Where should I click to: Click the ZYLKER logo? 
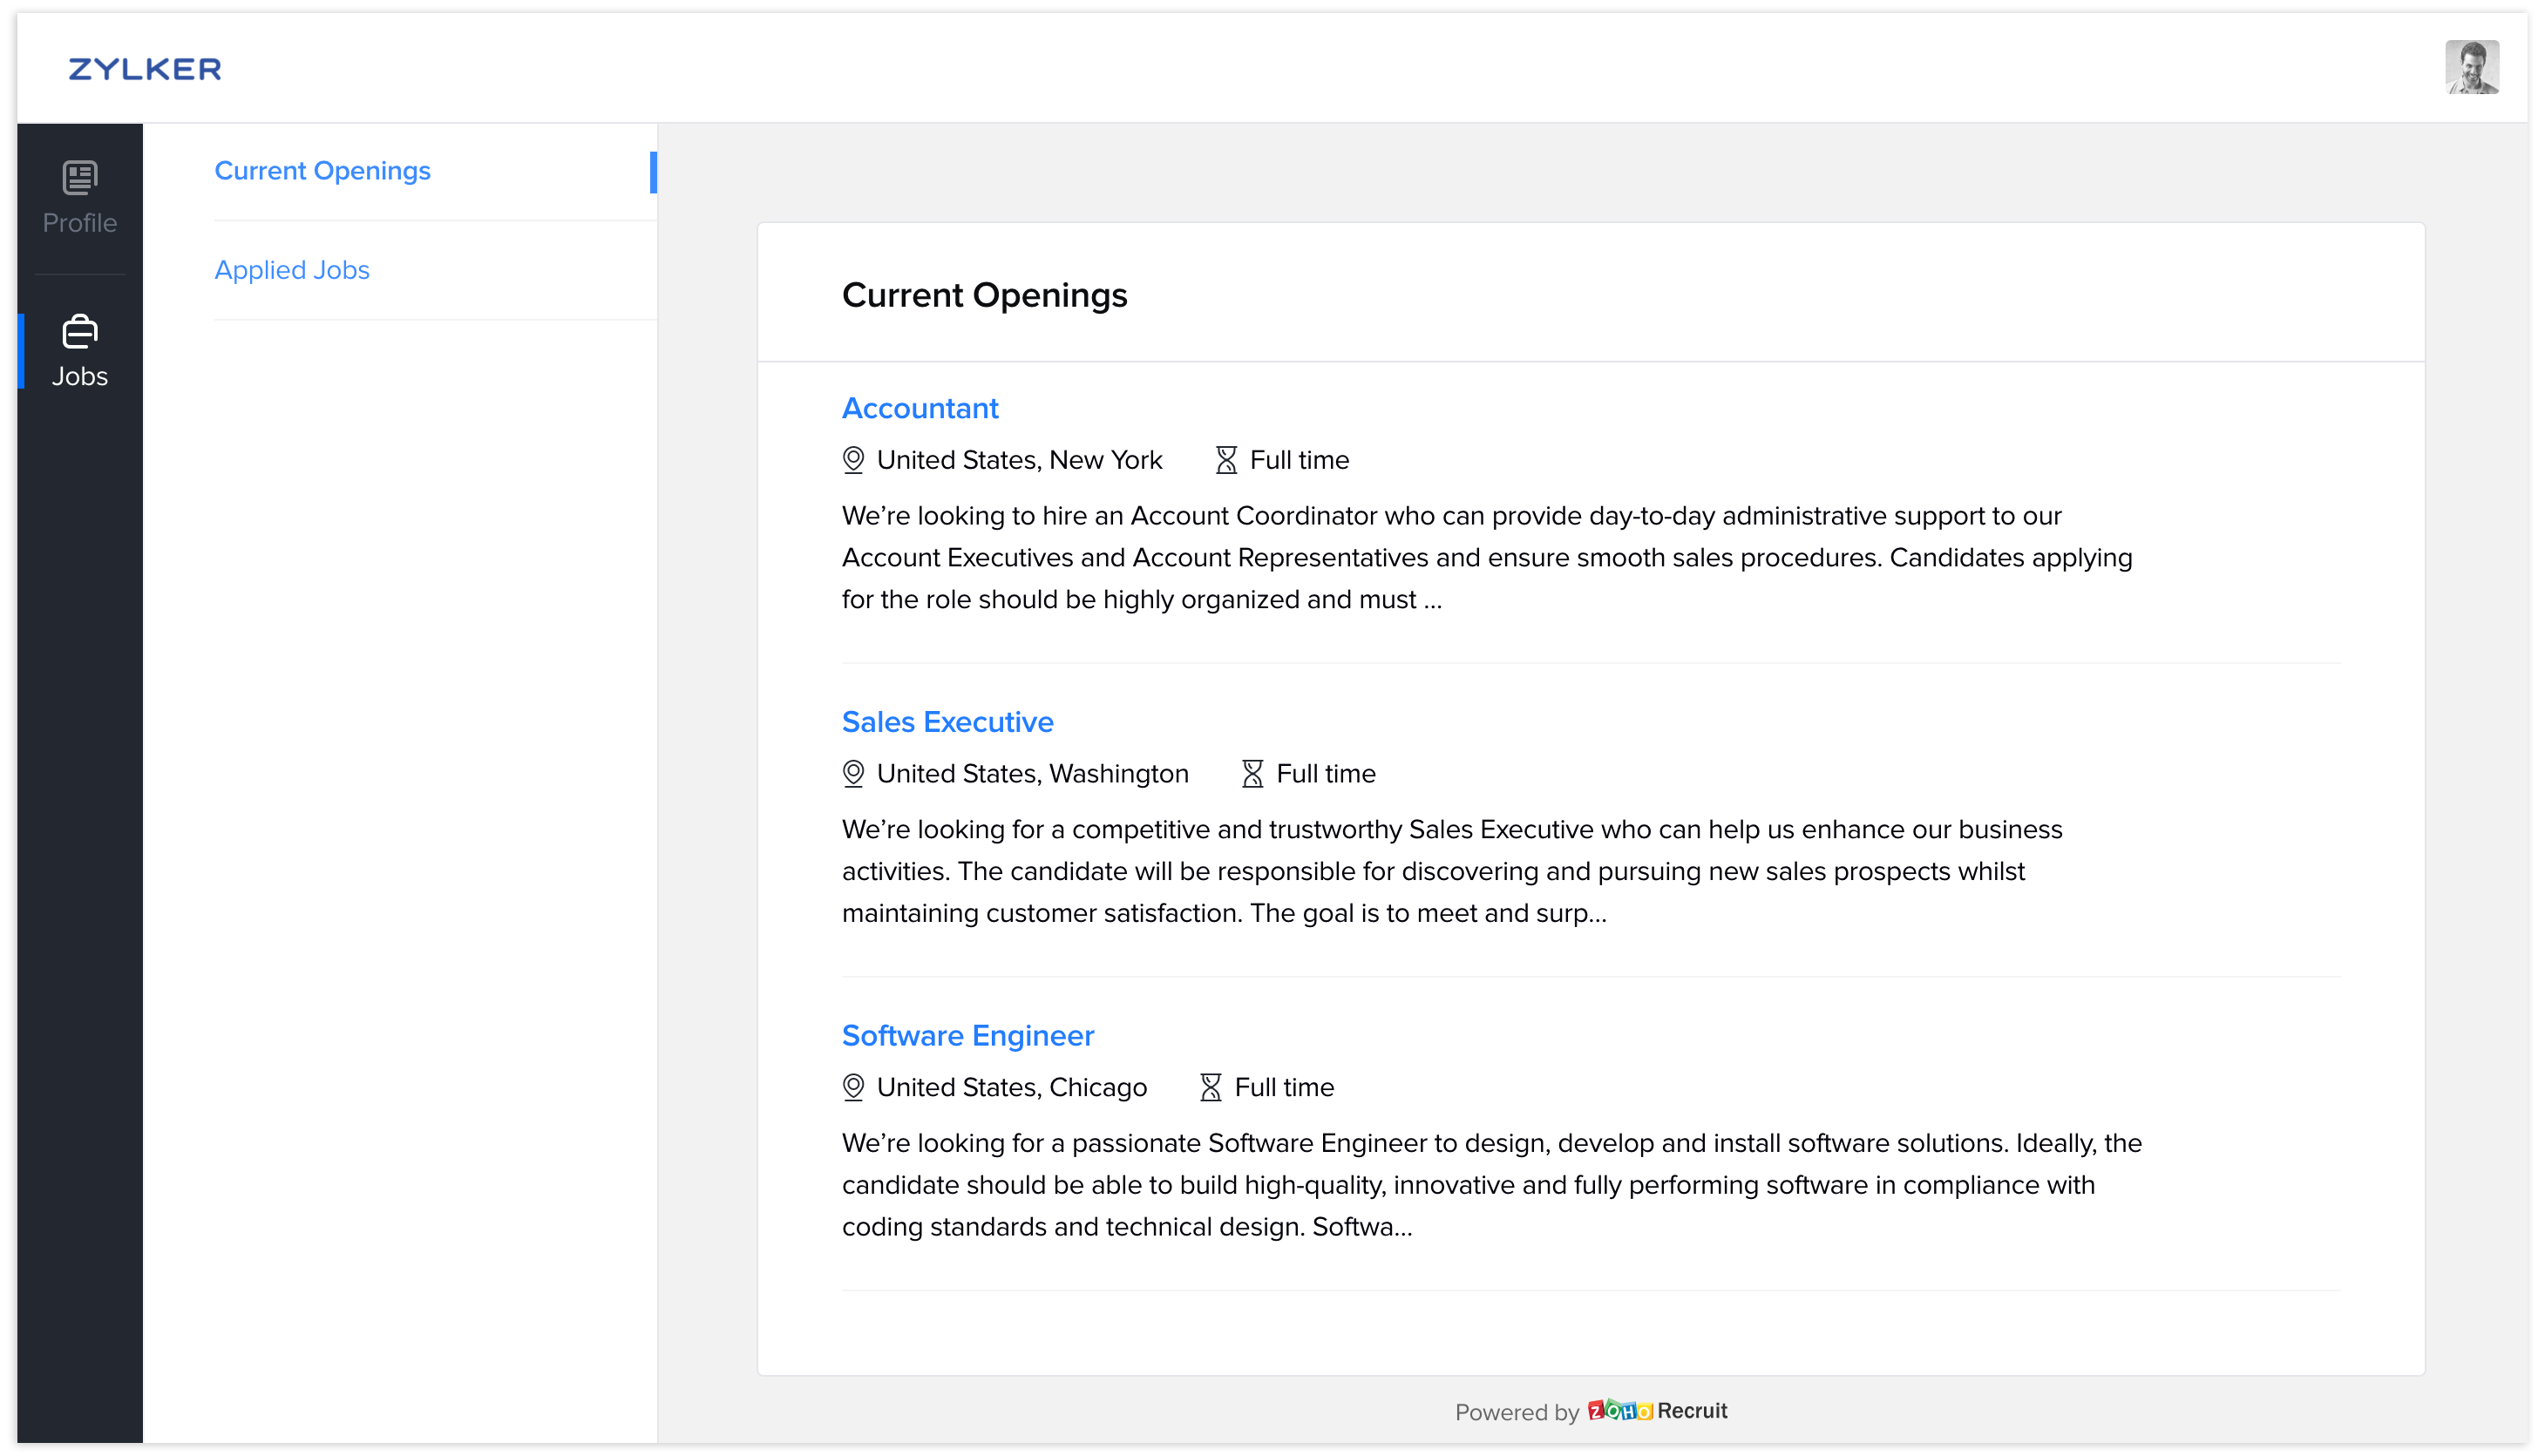(145, 69)
